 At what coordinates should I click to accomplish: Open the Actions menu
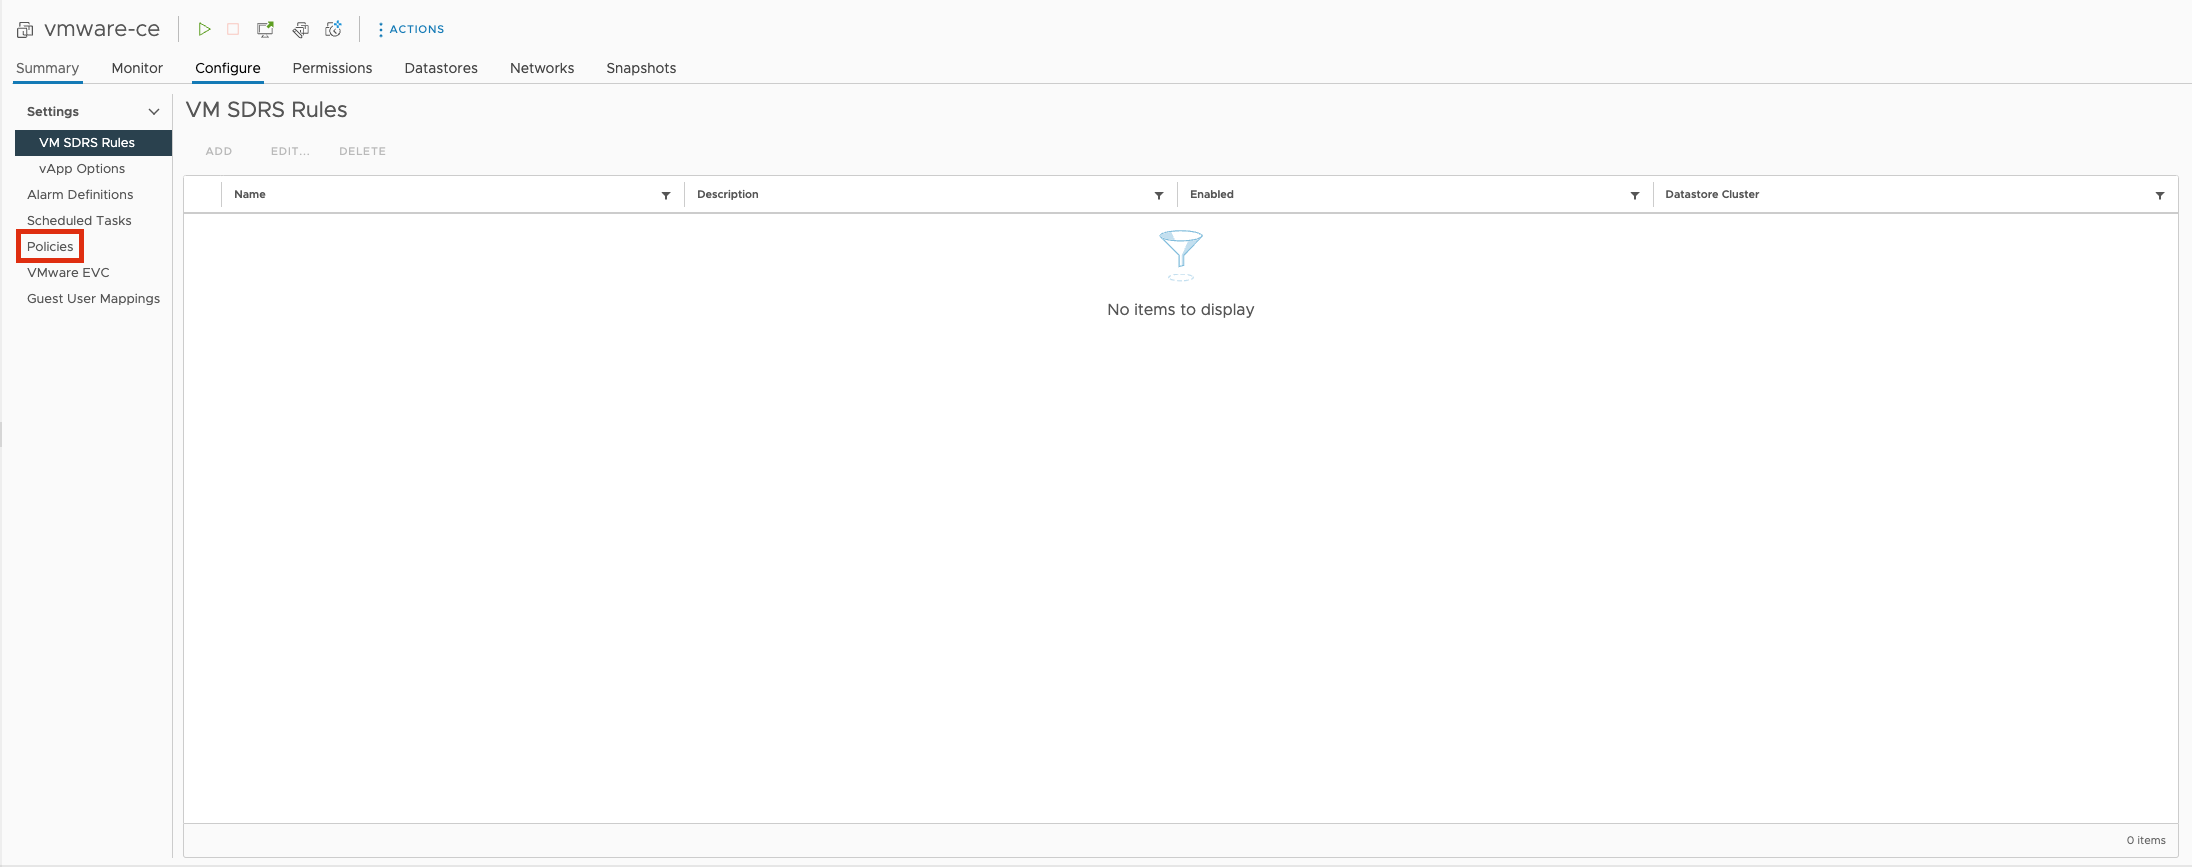[x=411, y=29]
